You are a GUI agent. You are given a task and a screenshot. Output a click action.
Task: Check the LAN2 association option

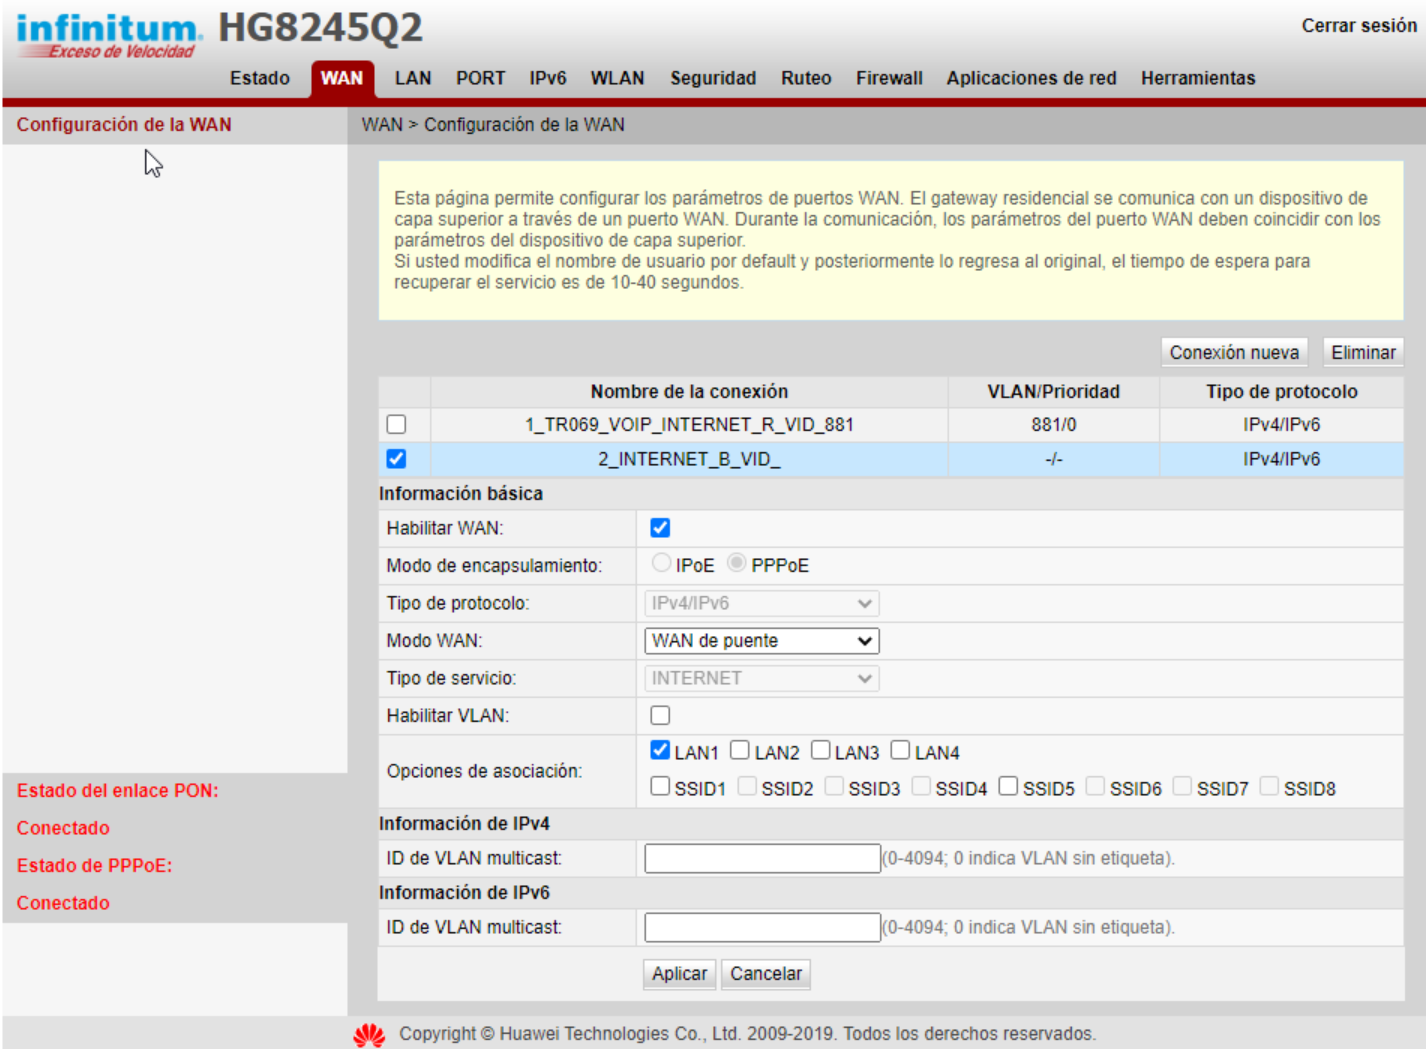pos(740,751)
